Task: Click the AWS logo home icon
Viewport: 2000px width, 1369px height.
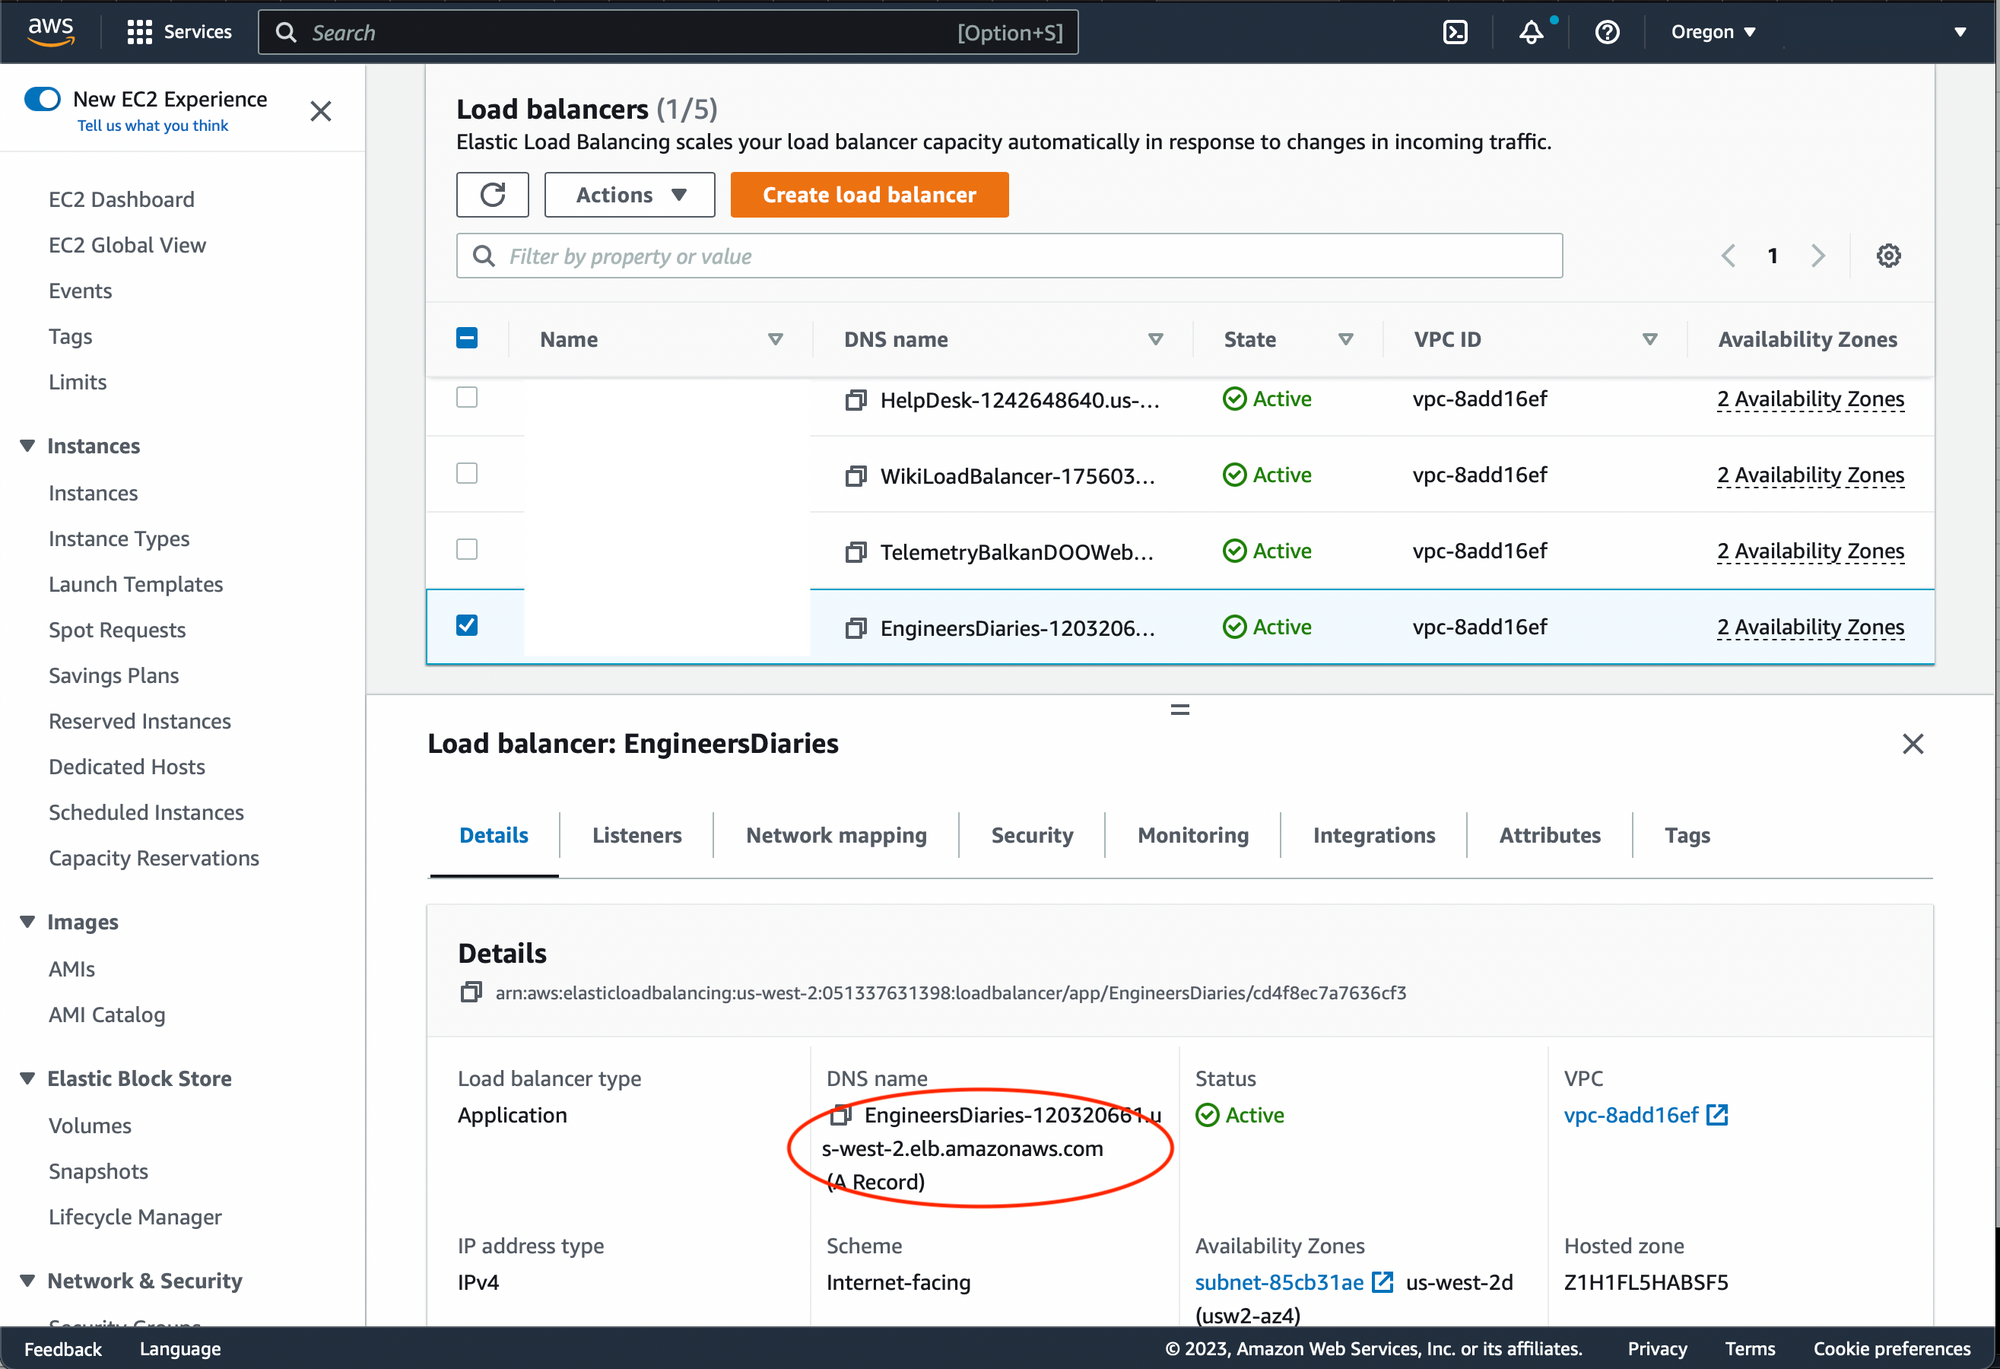Action: click(x=50, y=31)
